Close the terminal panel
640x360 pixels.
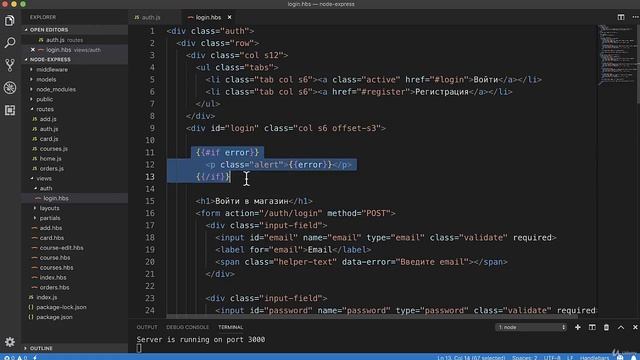pos(635,327)
